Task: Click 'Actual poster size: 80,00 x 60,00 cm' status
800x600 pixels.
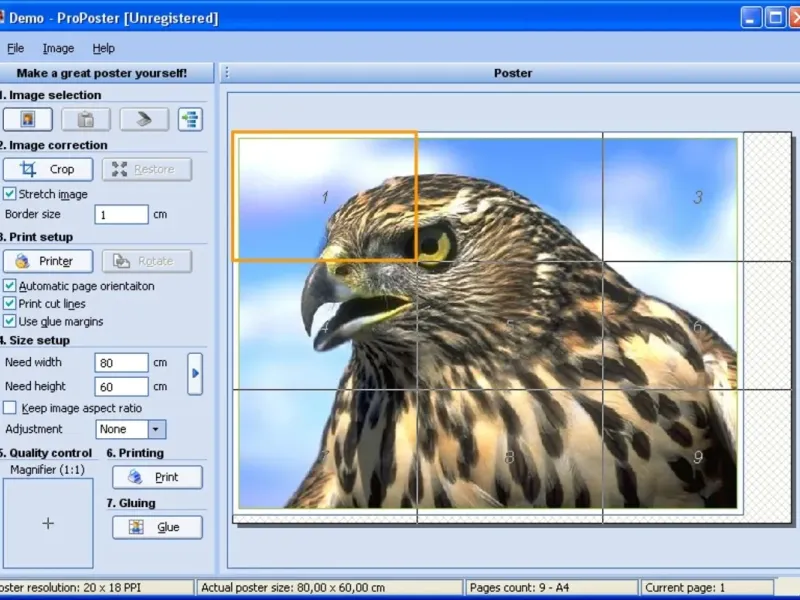Action: pos(293,588)
